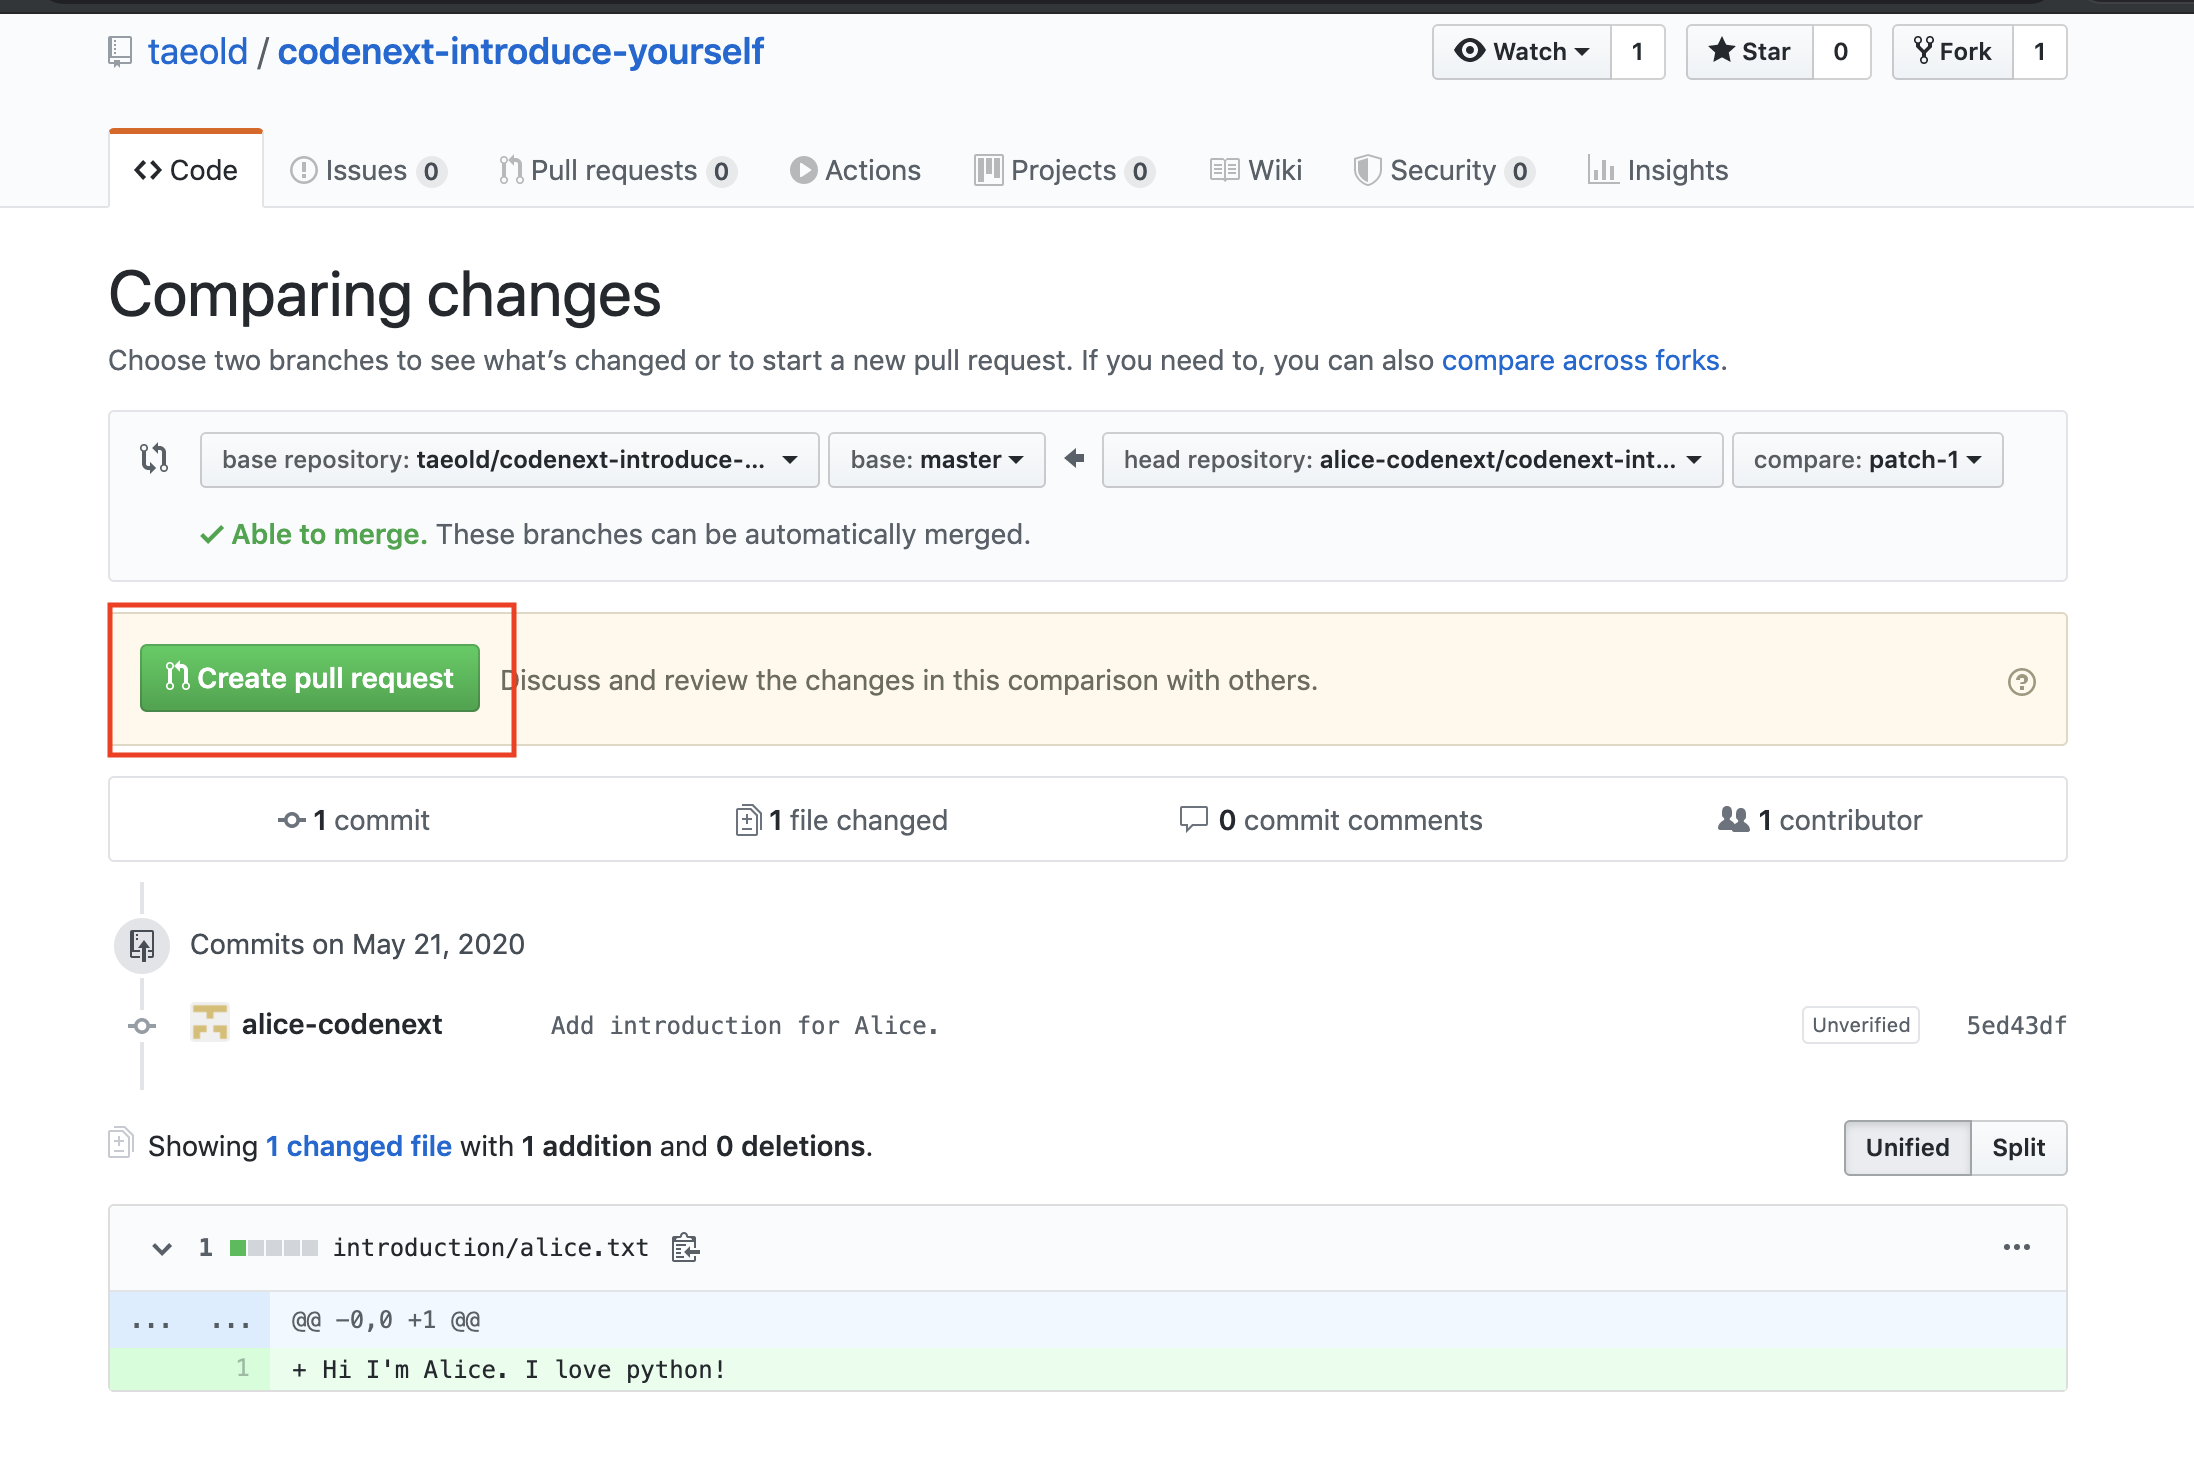Open the base: master branch dropdown
2194x1470 pixels.
(936, 459)
